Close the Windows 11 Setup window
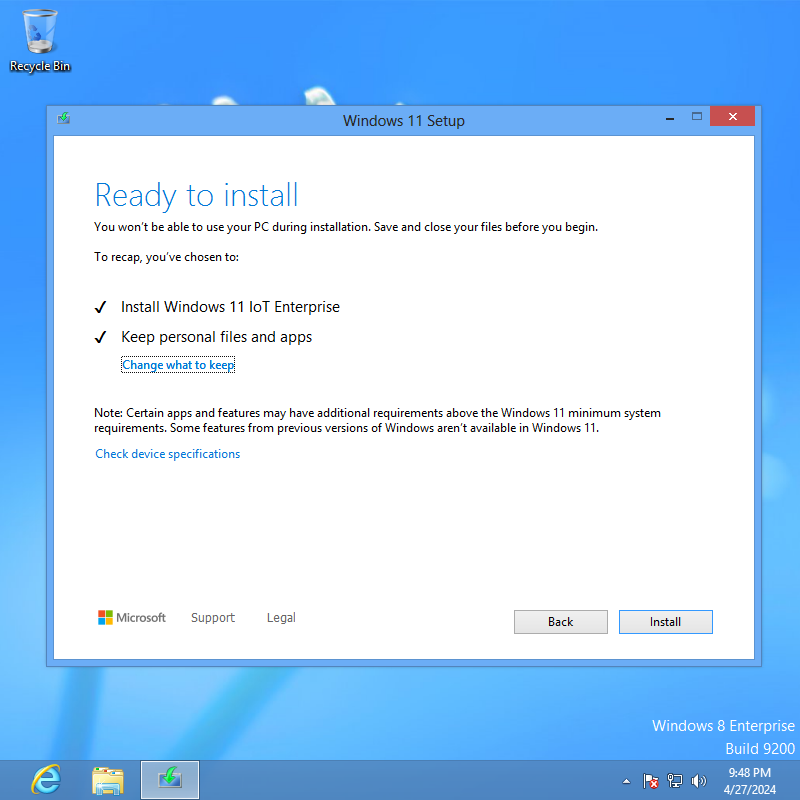This screenshot has width=800, height=800. tap(733, 118)
